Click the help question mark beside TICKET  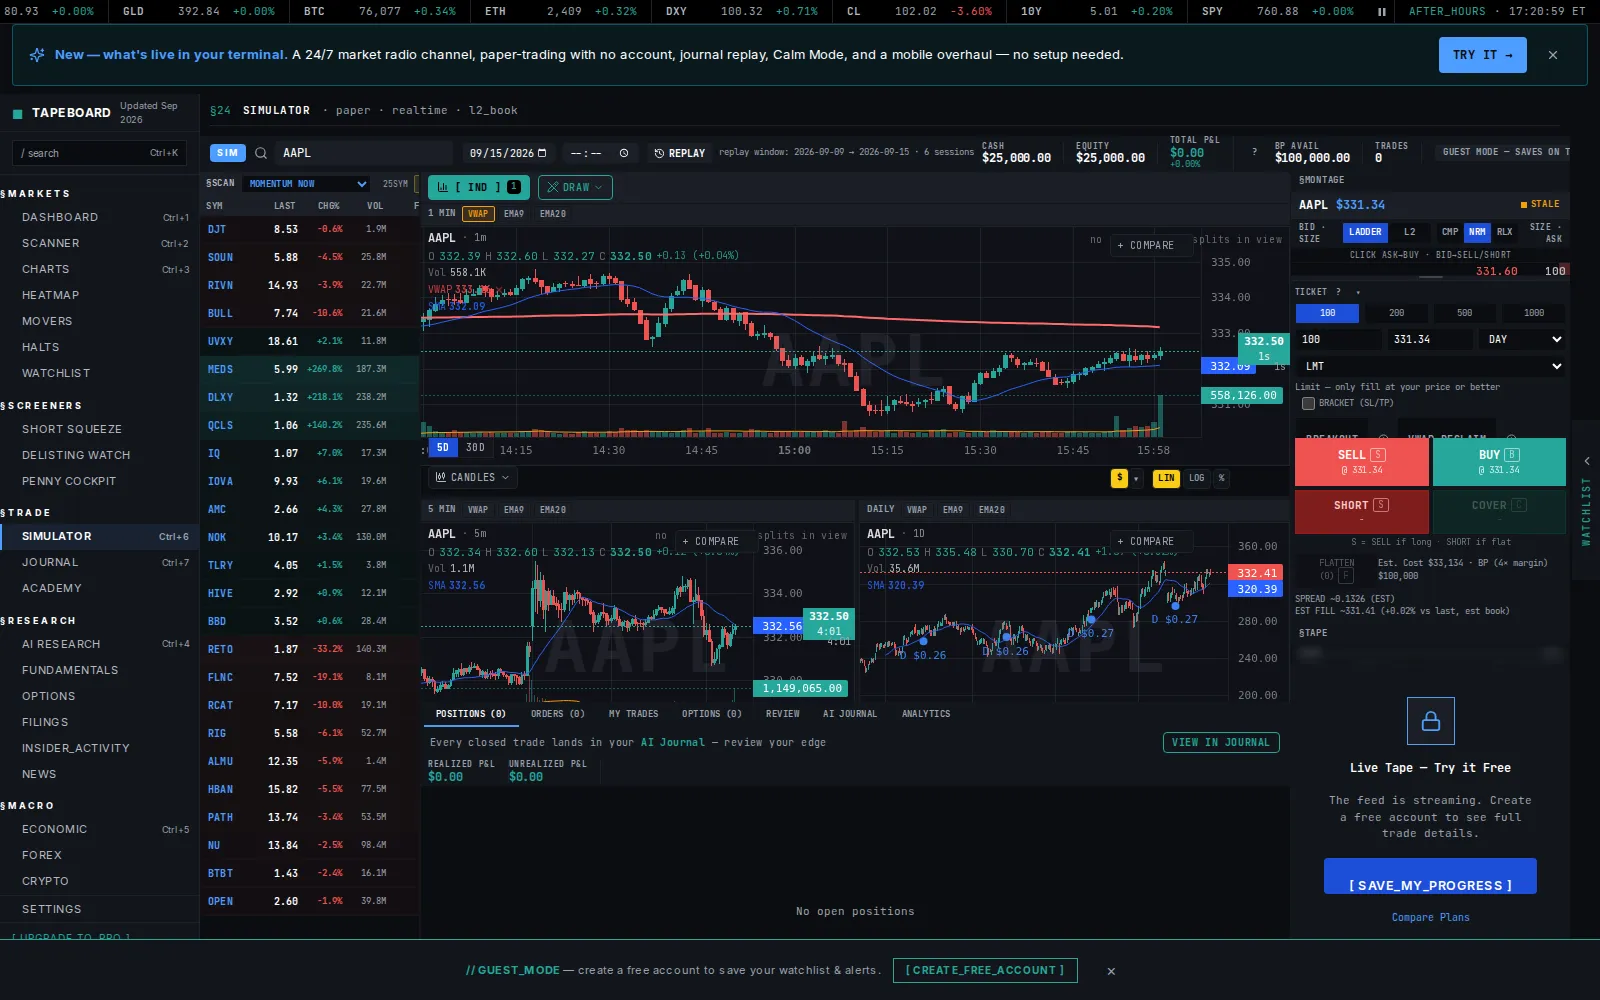point(1338,292)
